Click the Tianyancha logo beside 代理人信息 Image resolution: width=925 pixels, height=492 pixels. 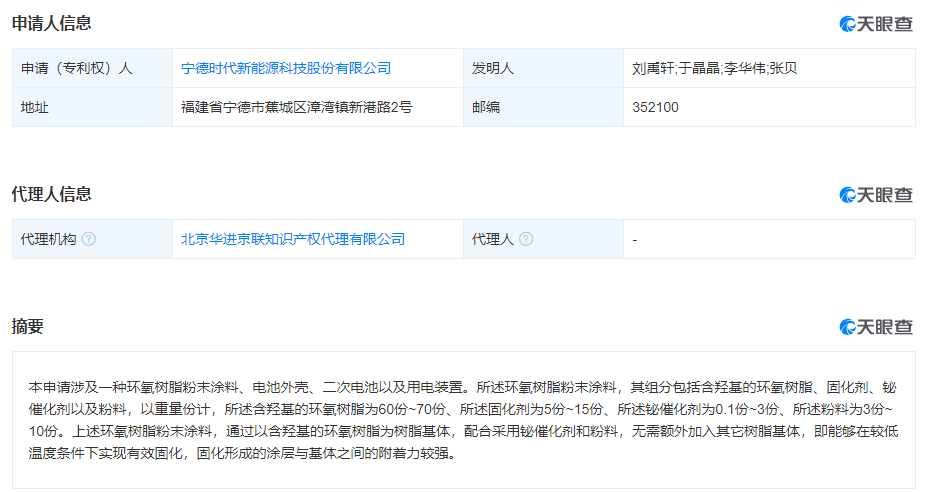click(876, 195)
